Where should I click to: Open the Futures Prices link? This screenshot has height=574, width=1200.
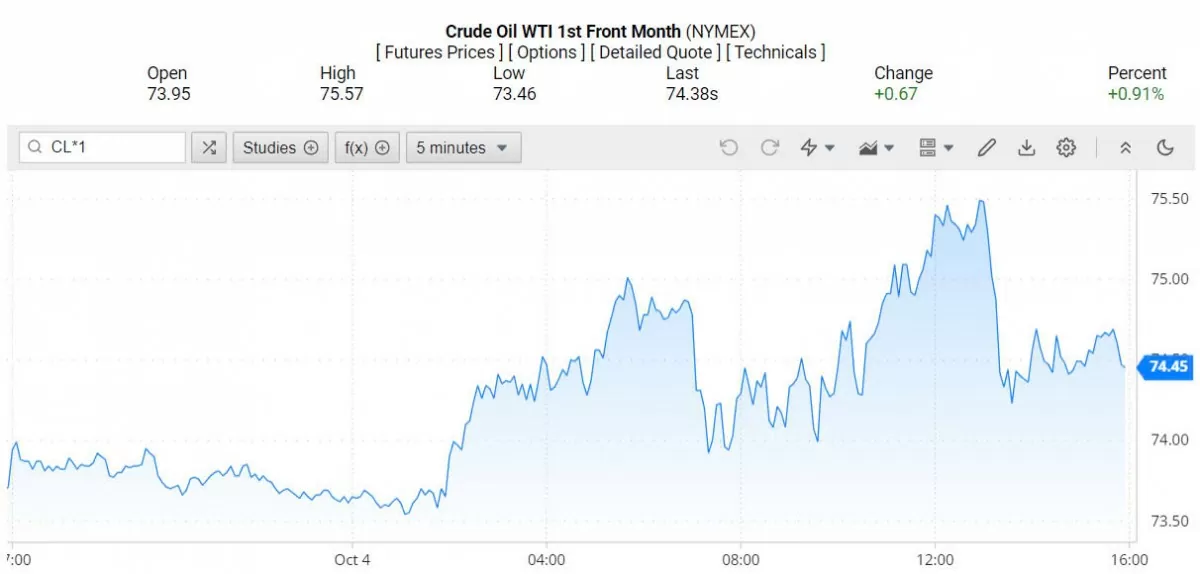(439, 52)
